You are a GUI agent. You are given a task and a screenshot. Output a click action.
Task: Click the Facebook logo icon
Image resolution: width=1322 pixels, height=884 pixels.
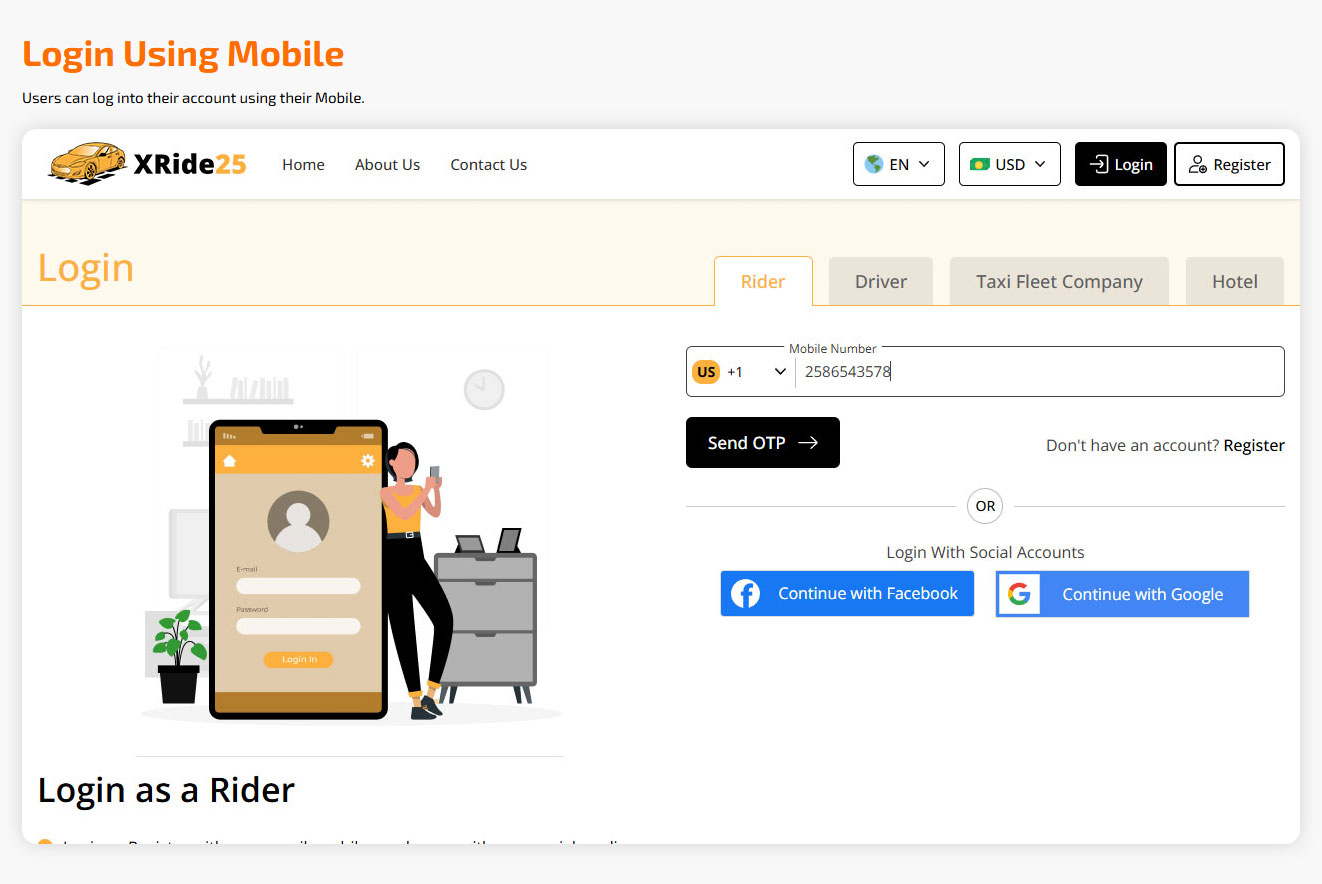point(745,593)
